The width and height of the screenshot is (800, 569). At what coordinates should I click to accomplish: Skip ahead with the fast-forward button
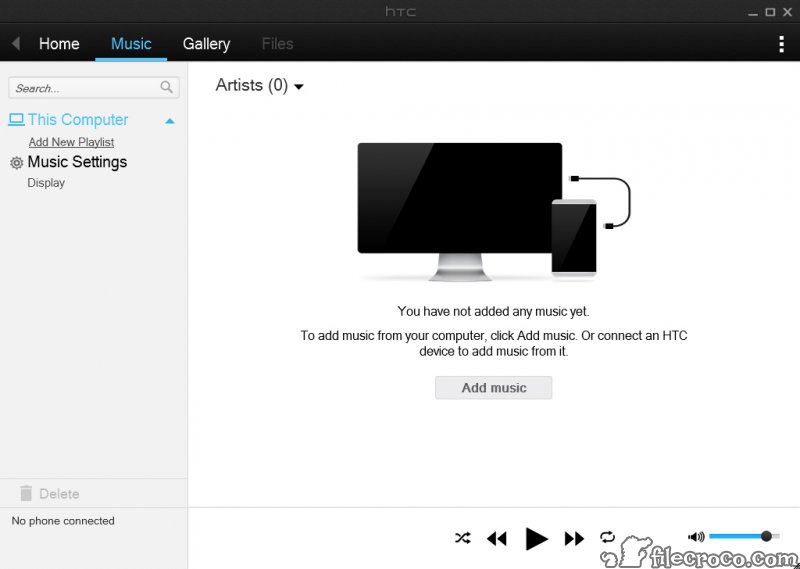click(x=574, y=538)
